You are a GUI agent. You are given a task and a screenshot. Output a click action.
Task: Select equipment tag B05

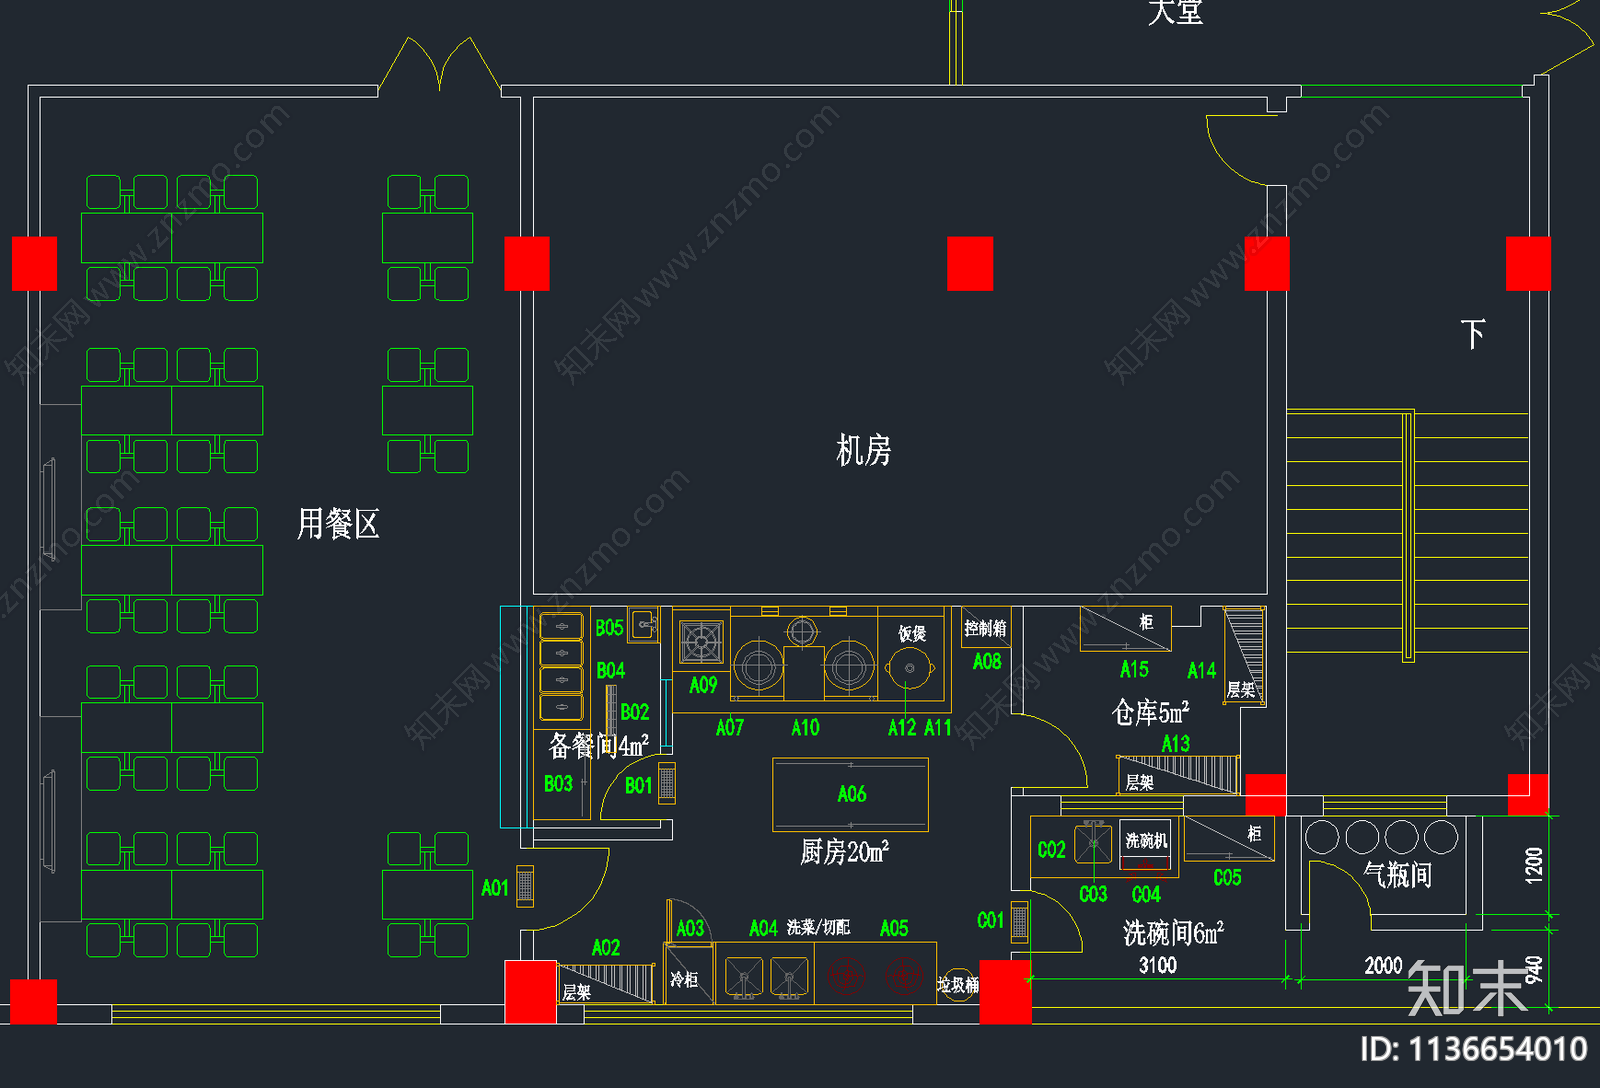(610, 628)
